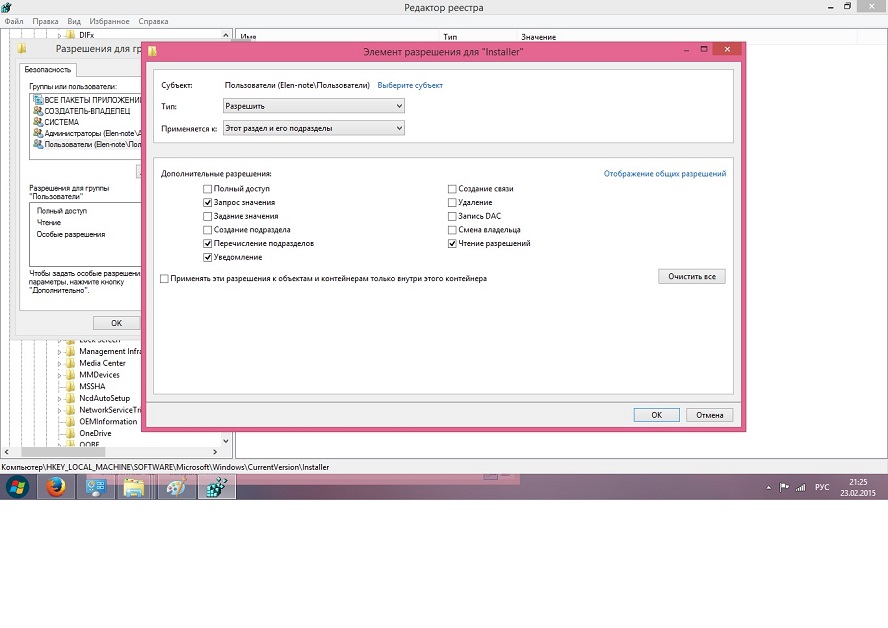Select Пользователи group icon

click(38, 144)
